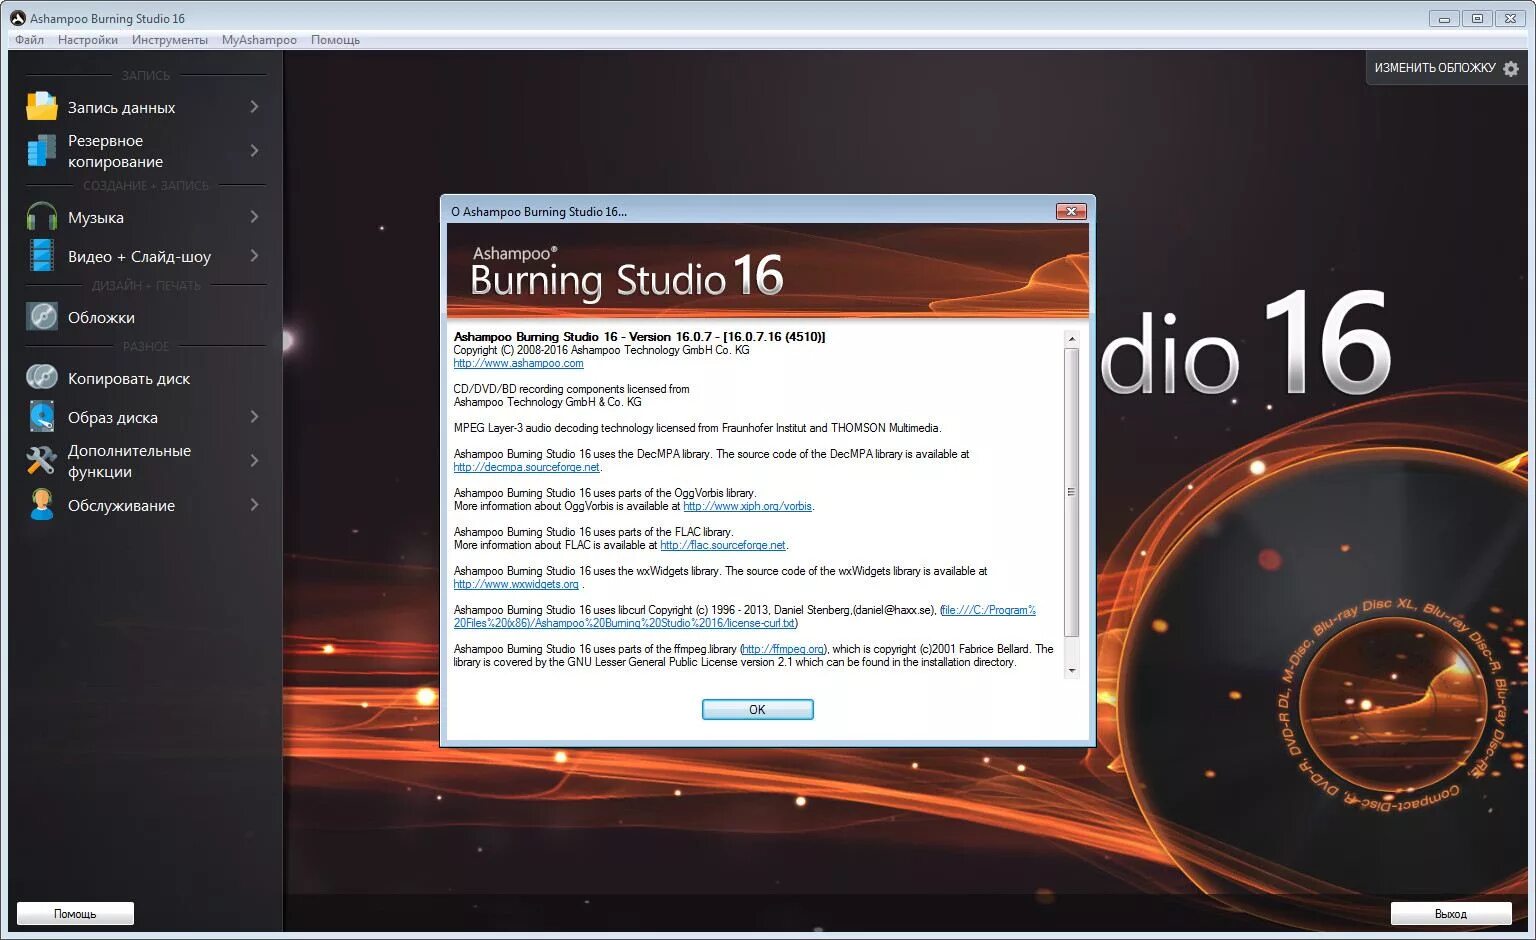1536x940 pixels.
Task: Click the Обложки disc icon
Action: point(41,317)
